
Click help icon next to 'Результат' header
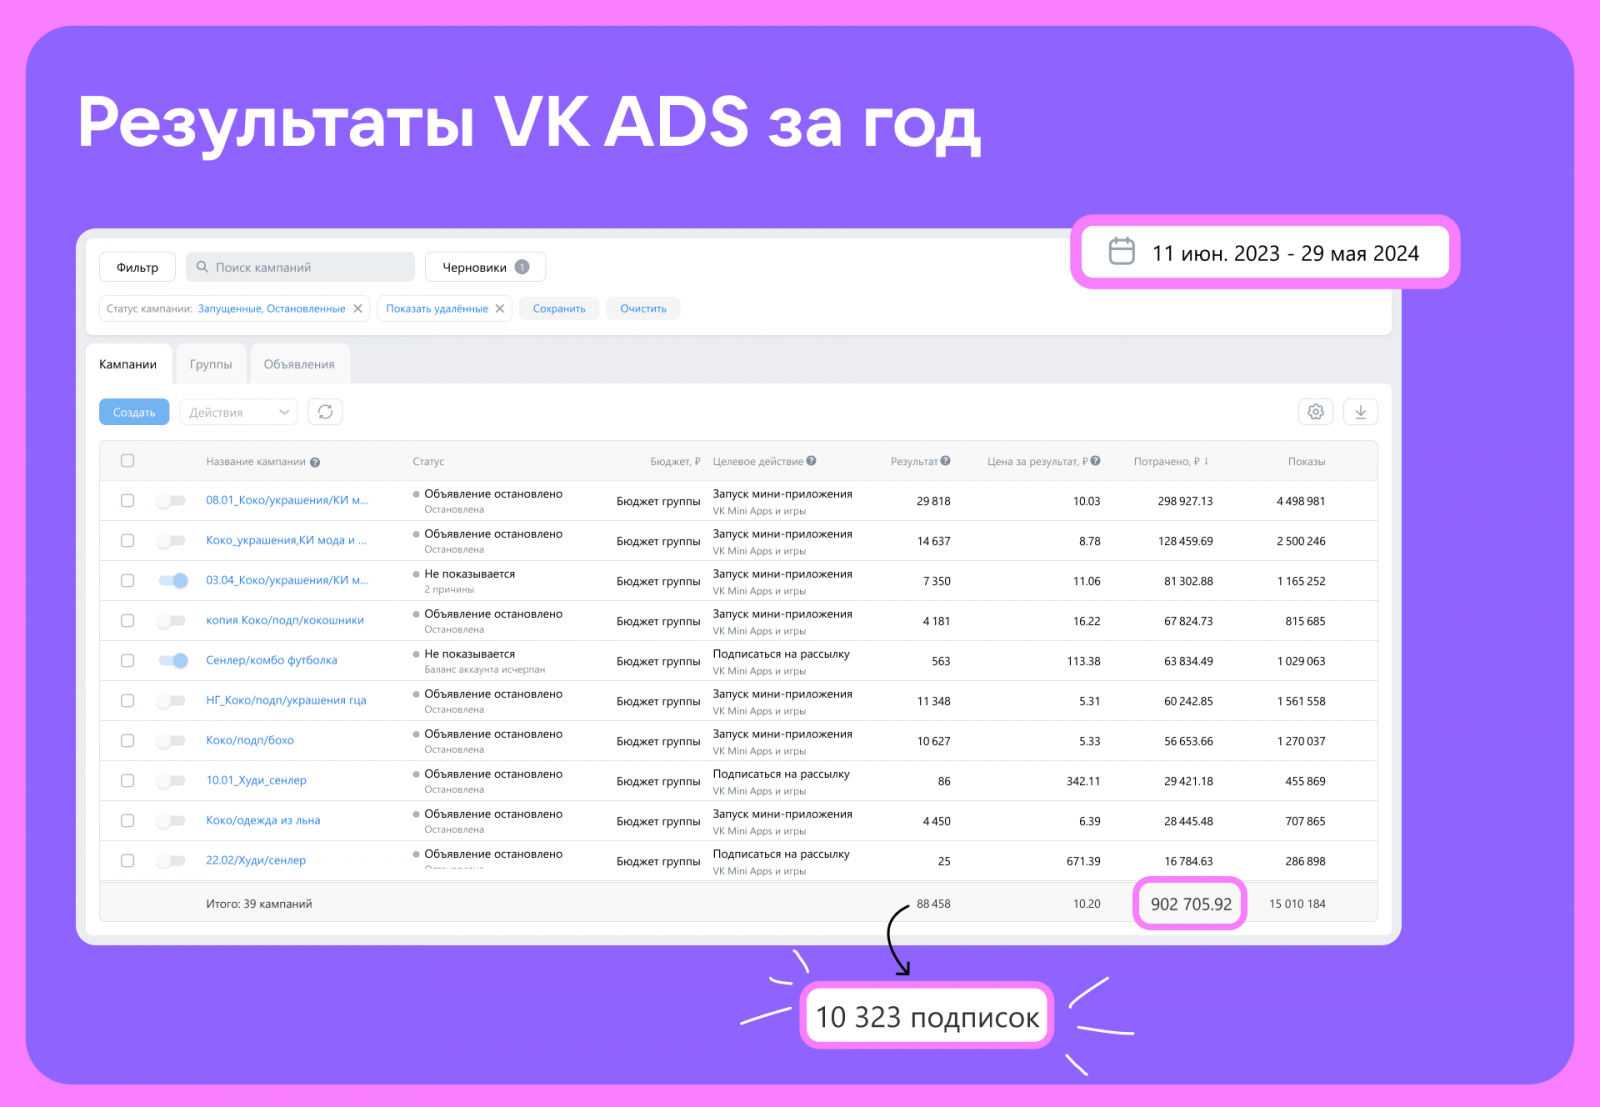tap(945, 461)
